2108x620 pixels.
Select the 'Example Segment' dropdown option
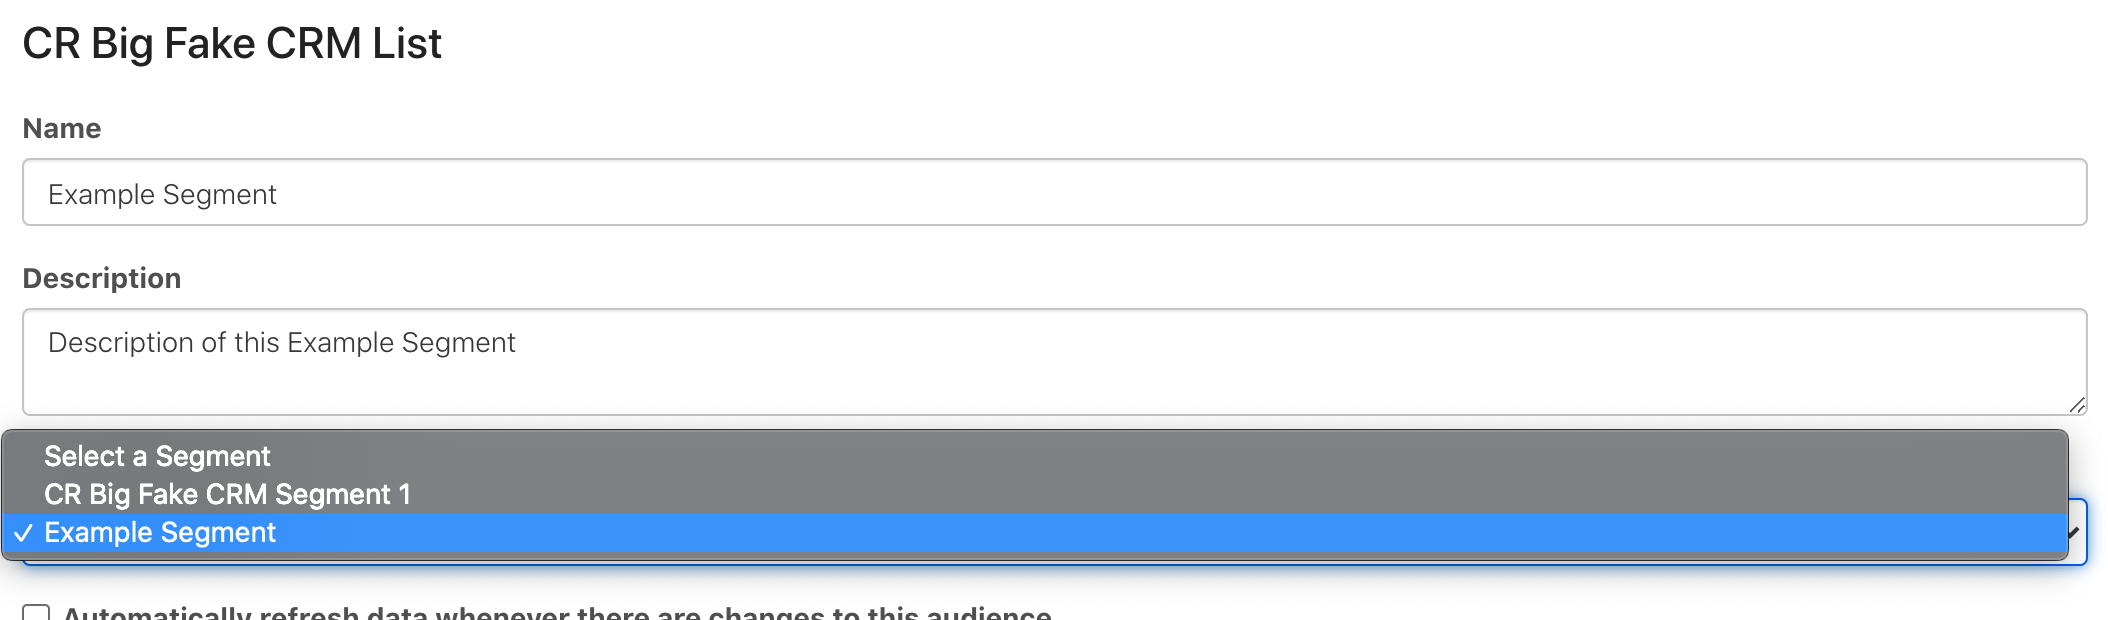click(160, 533)
